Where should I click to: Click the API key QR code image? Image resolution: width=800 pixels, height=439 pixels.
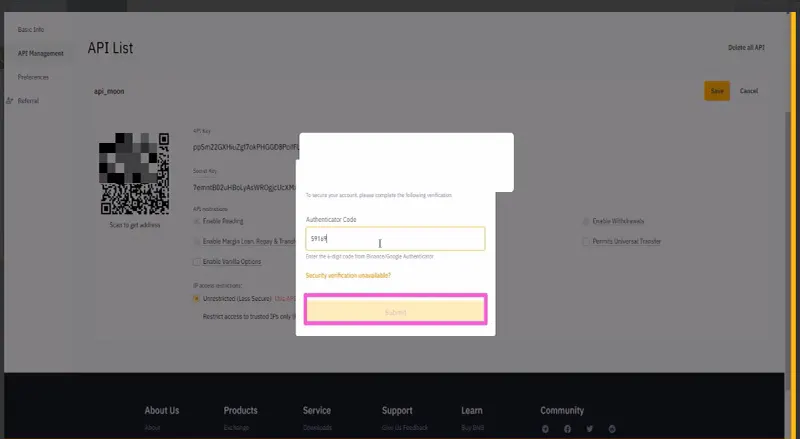(135, 174)
